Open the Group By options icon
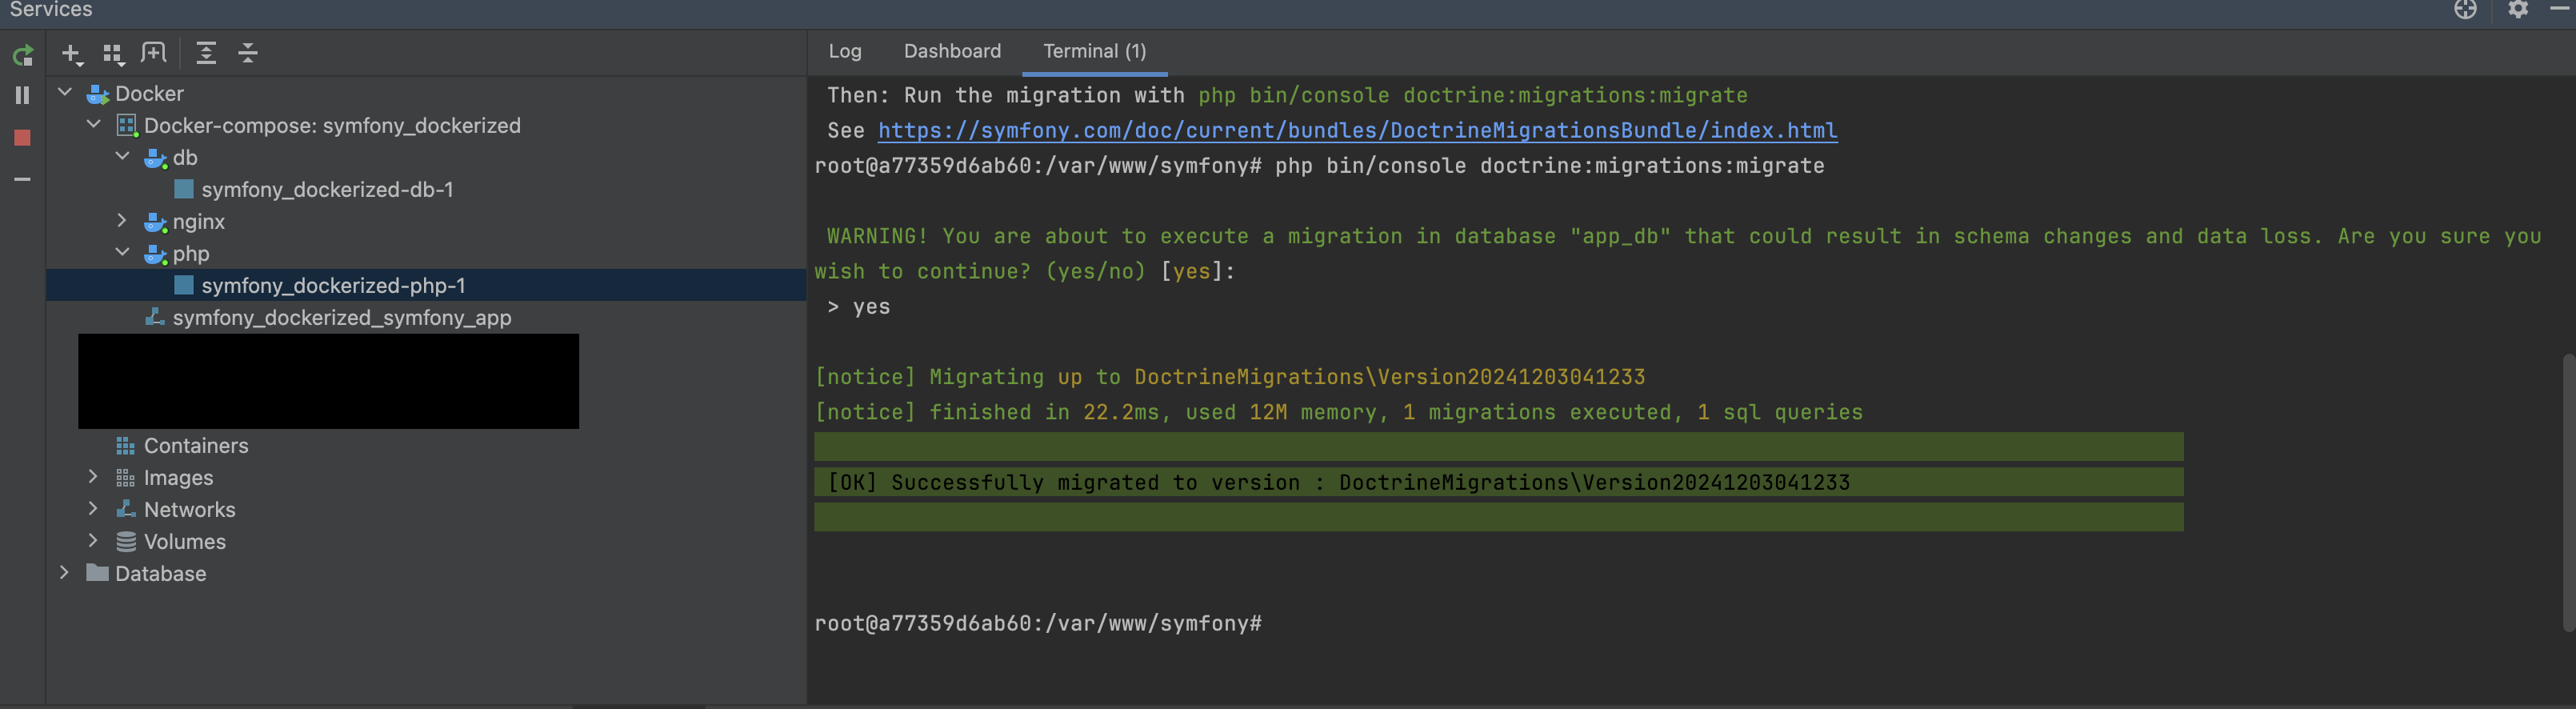 pyautogui.click(x=113, y=54)
